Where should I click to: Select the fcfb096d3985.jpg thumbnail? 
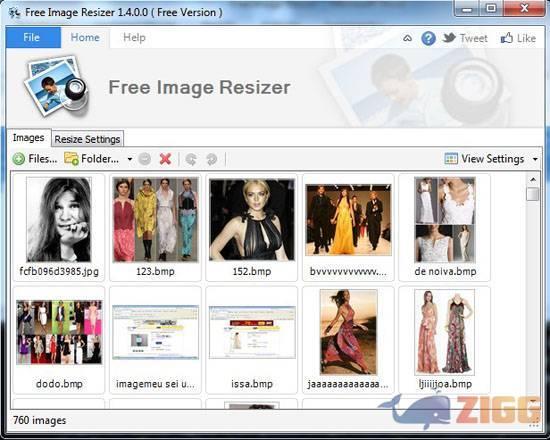59,220
